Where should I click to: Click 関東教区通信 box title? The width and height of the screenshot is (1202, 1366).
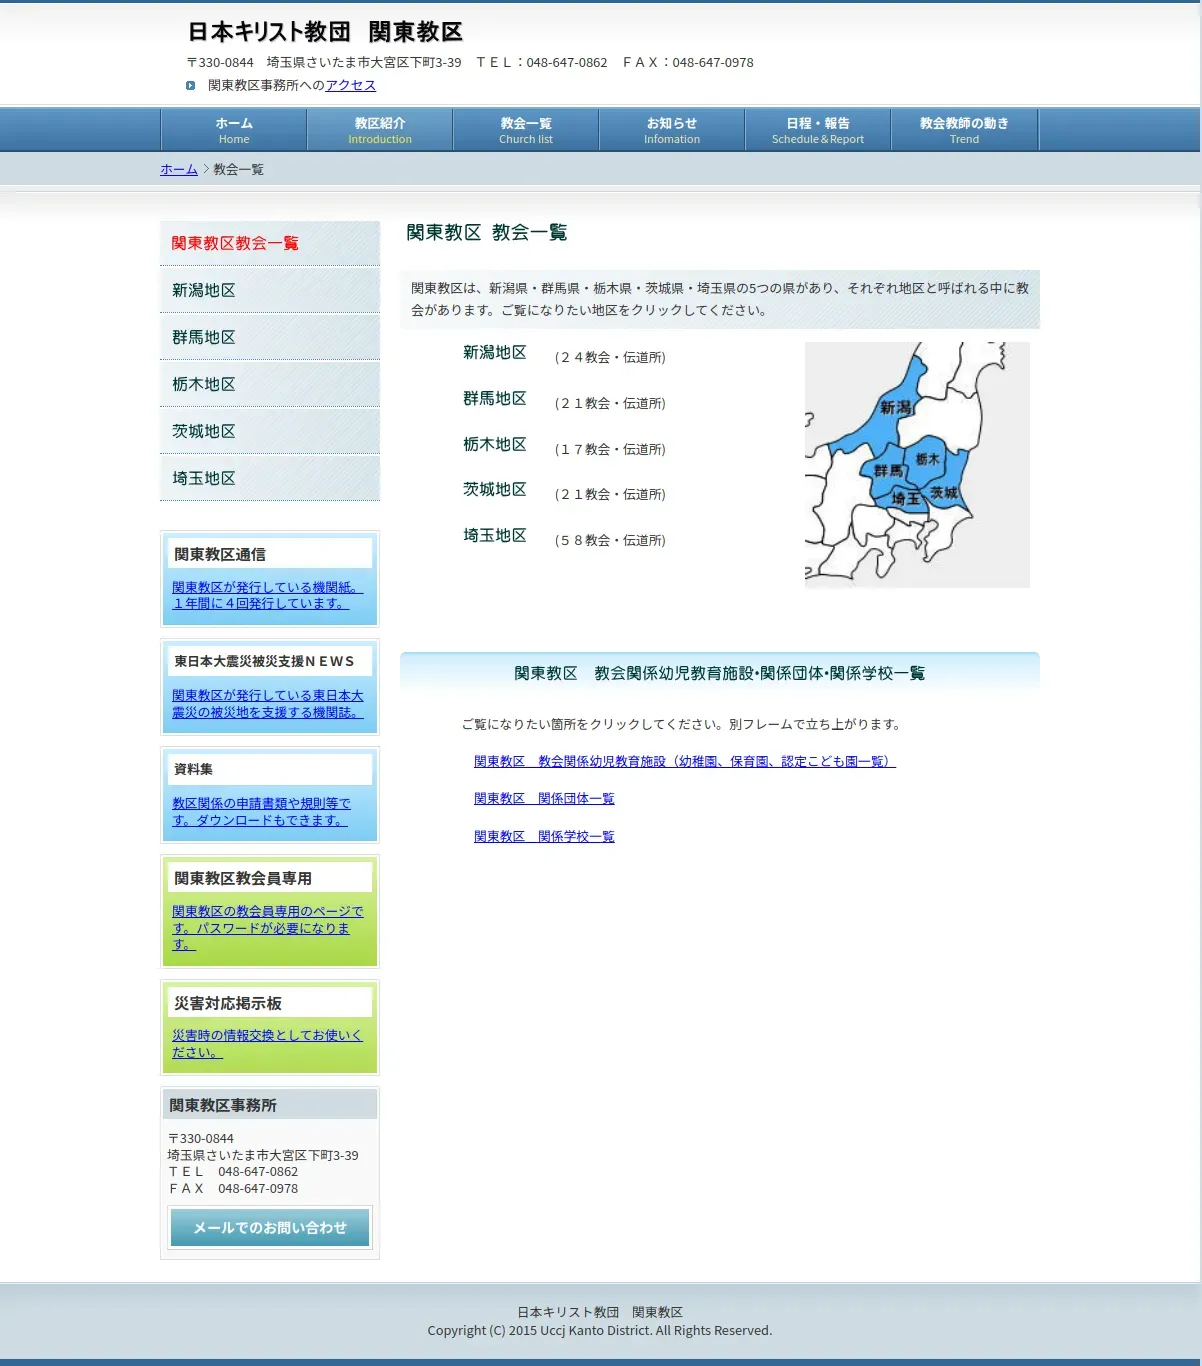tap(220, 554)
